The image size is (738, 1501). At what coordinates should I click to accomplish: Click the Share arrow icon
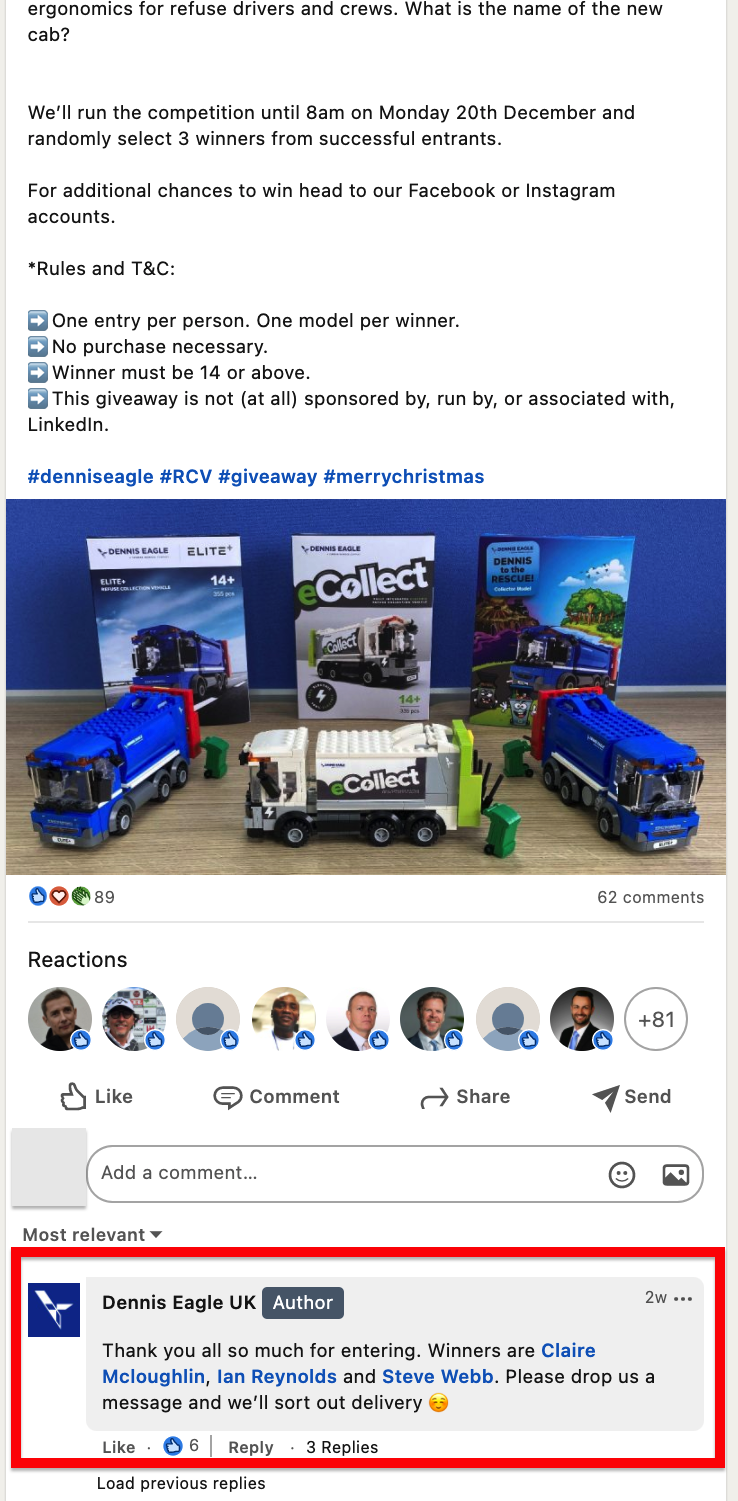434,1098
